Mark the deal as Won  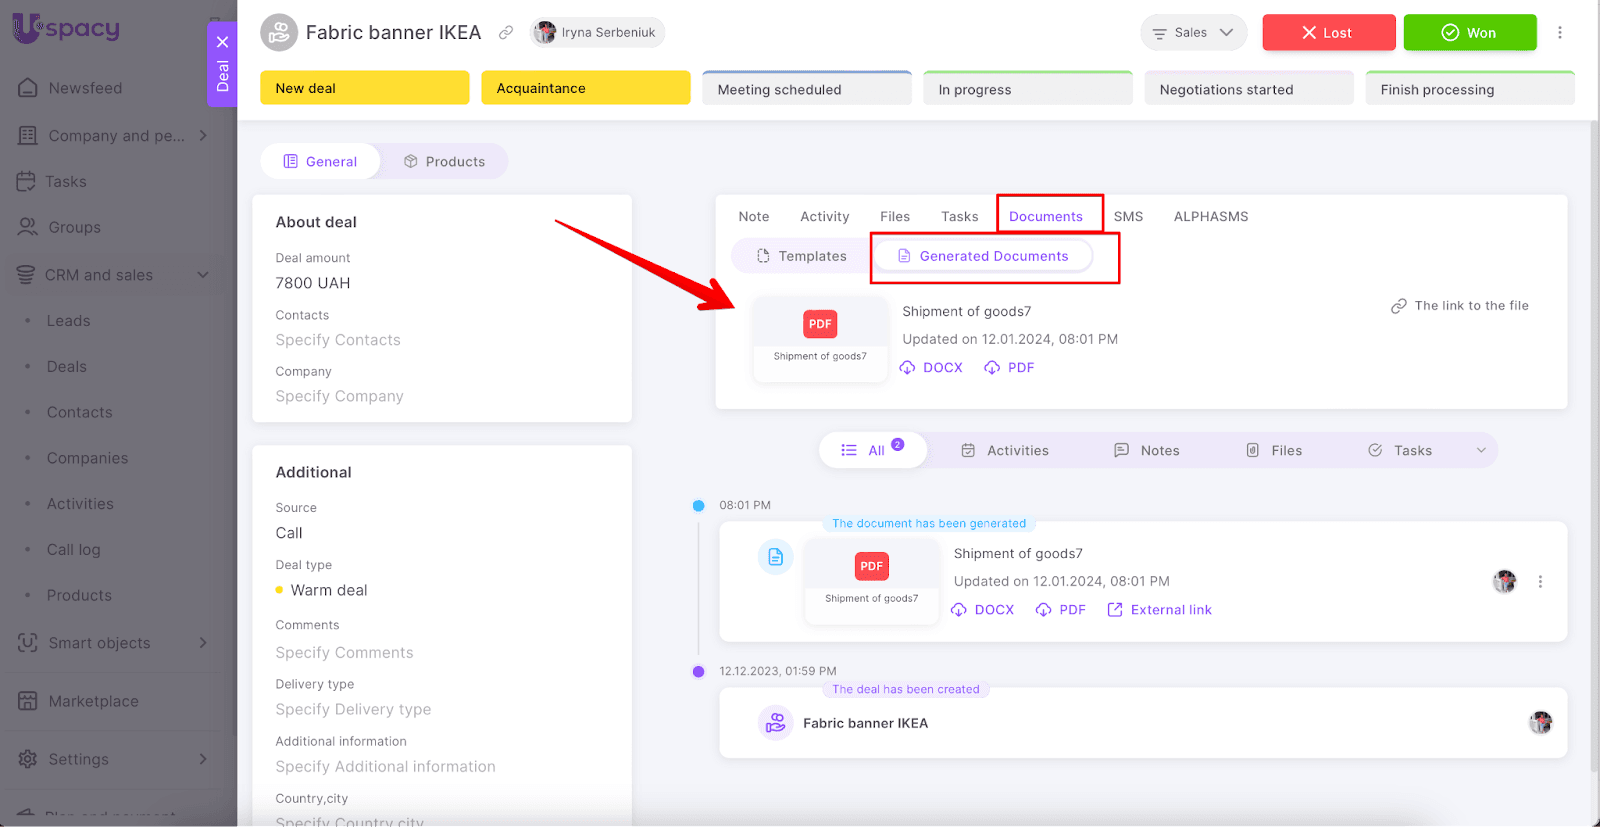click(1469, 33)
